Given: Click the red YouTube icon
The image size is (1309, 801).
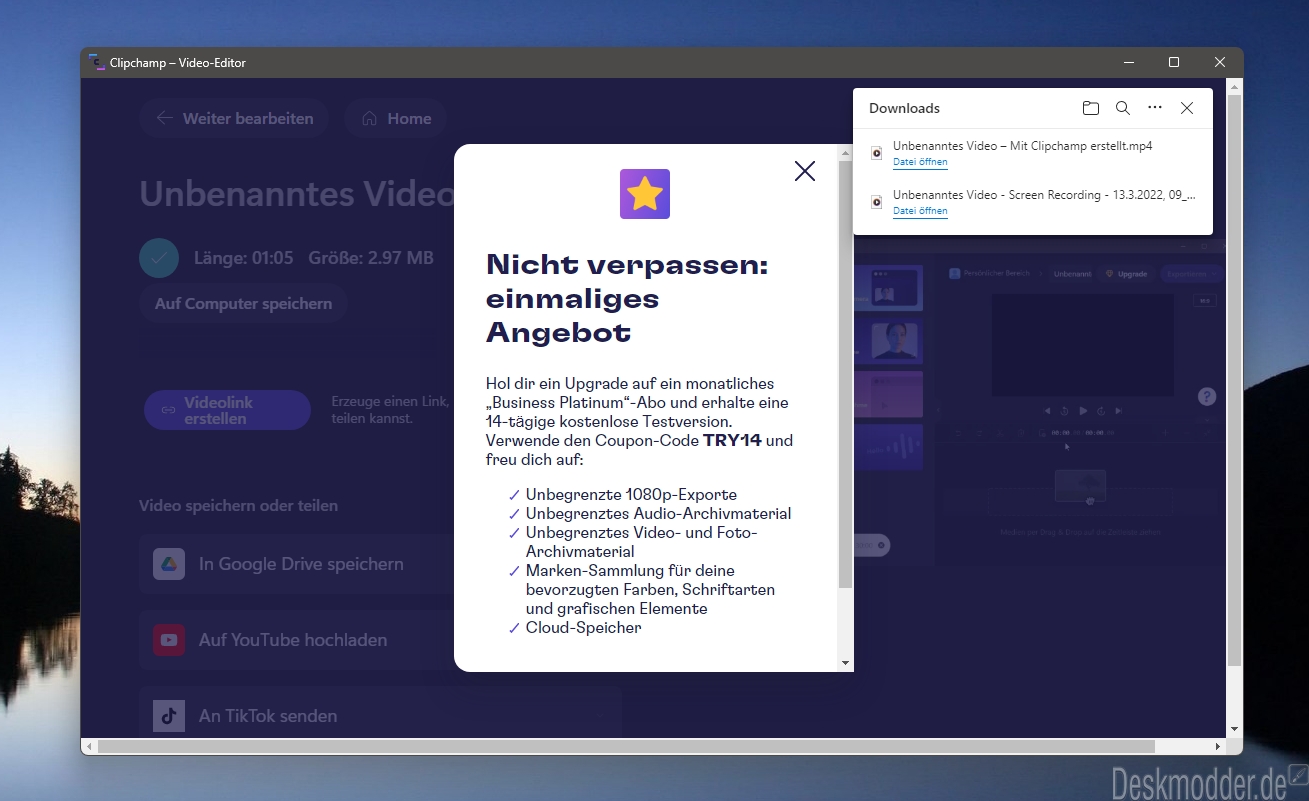Looking at the screenshot, I should click(169, 640).
